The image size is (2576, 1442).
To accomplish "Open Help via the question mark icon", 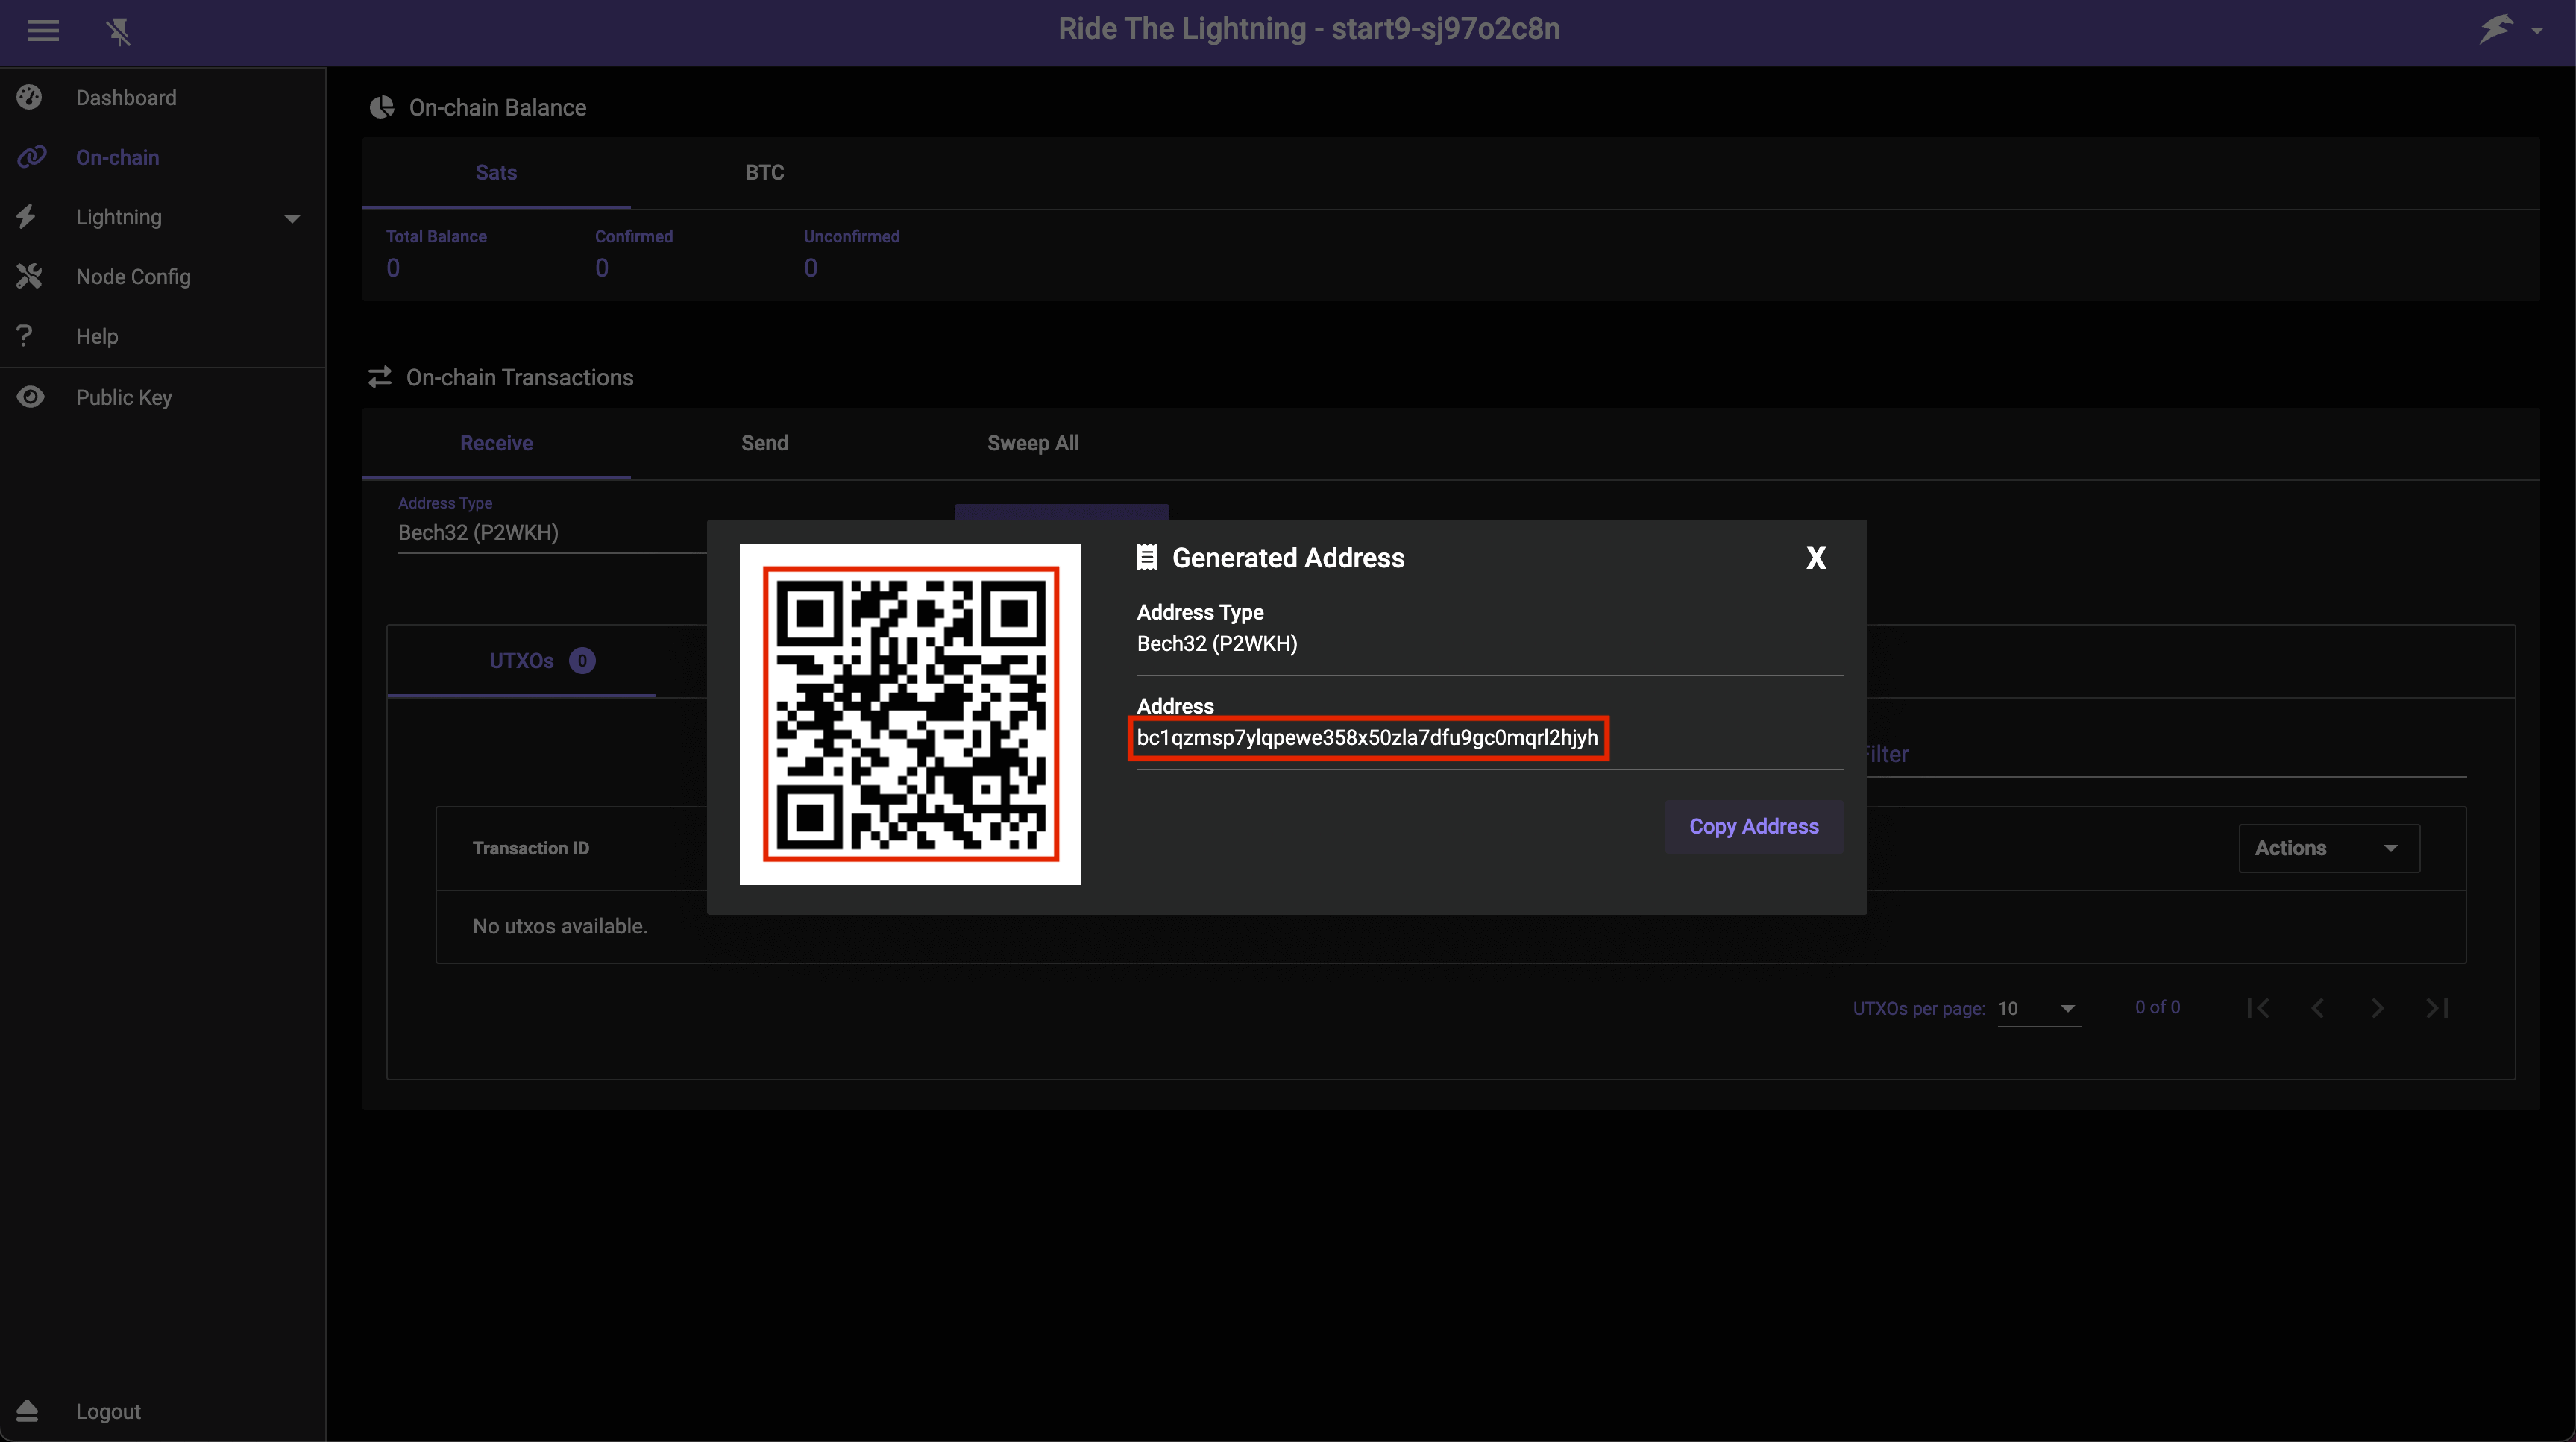I will 25,336.
